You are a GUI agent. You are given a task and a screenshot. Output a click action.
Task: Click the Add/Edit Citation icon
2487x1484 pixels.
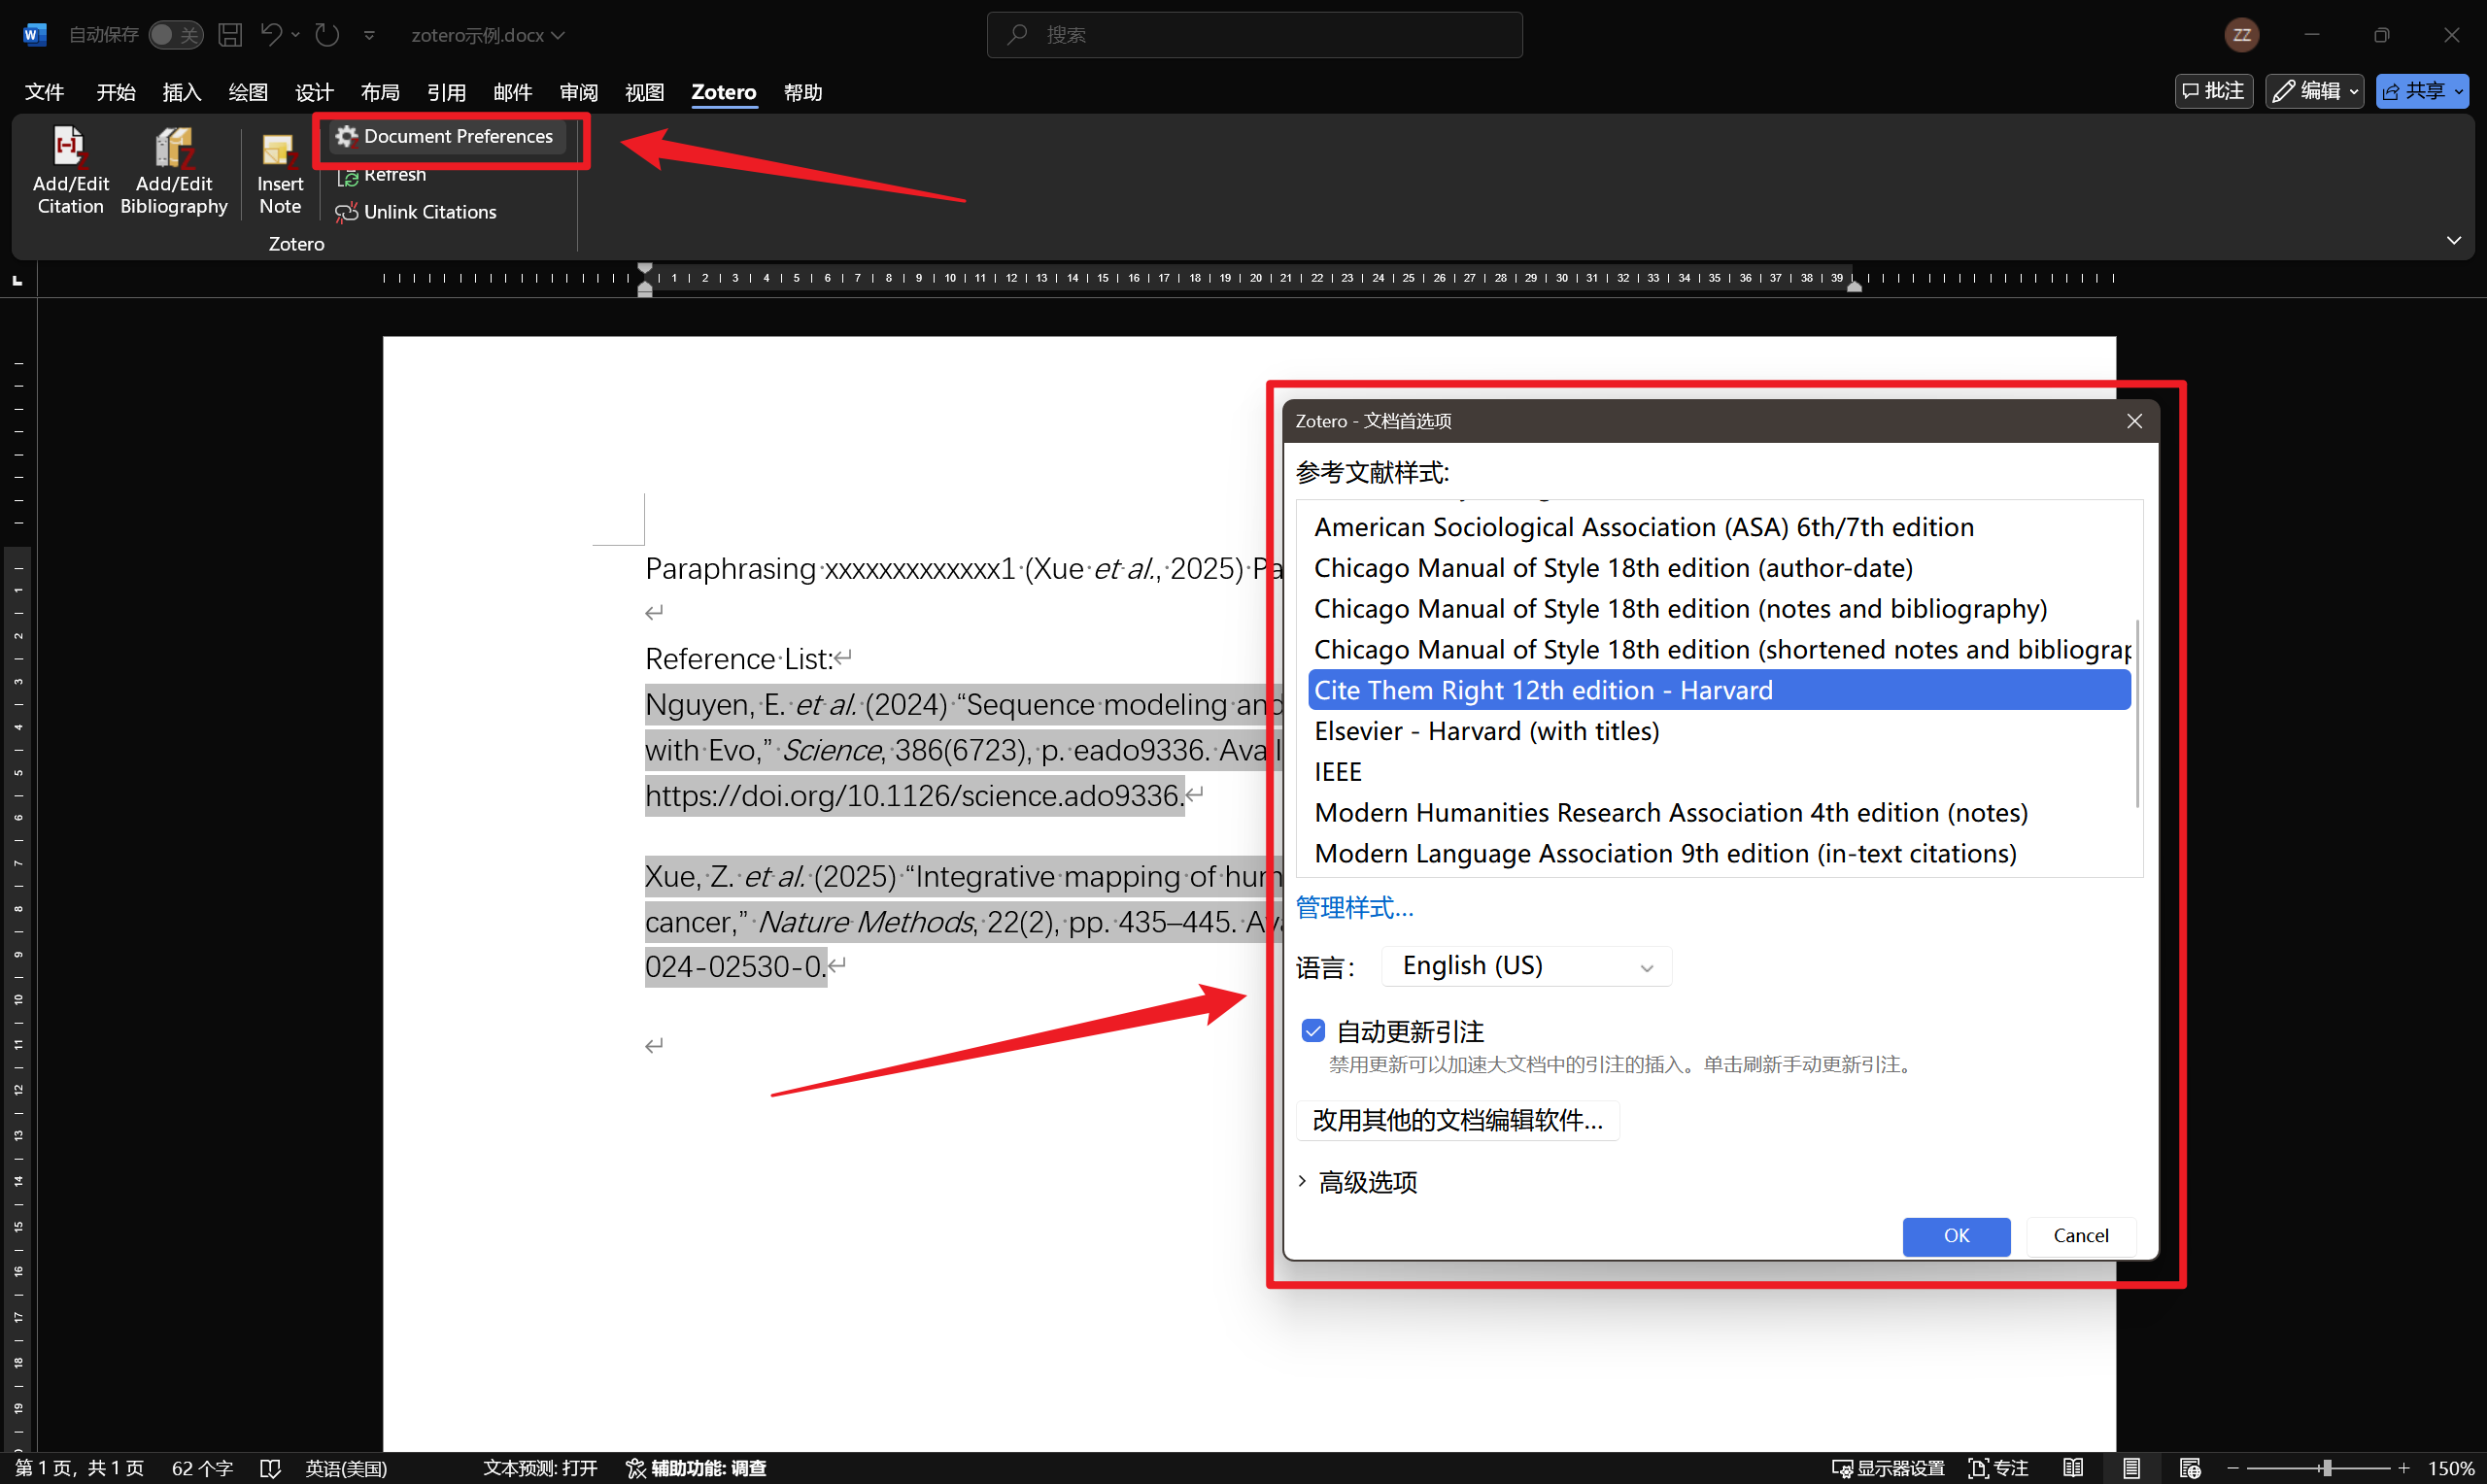click(69, 149)
